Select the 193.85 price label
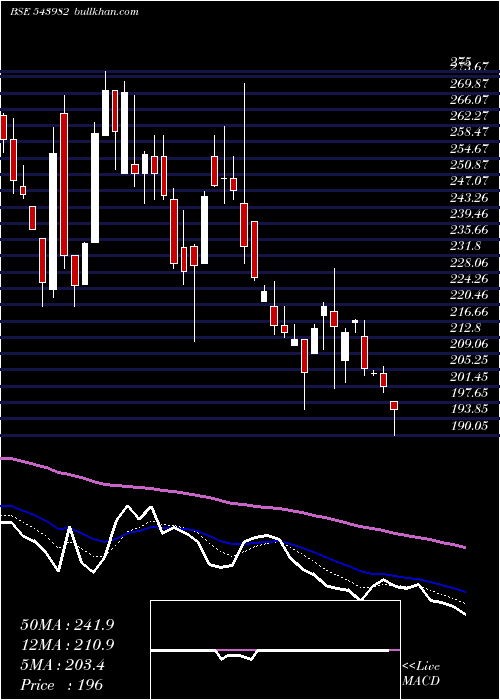 tap(470, 409)
